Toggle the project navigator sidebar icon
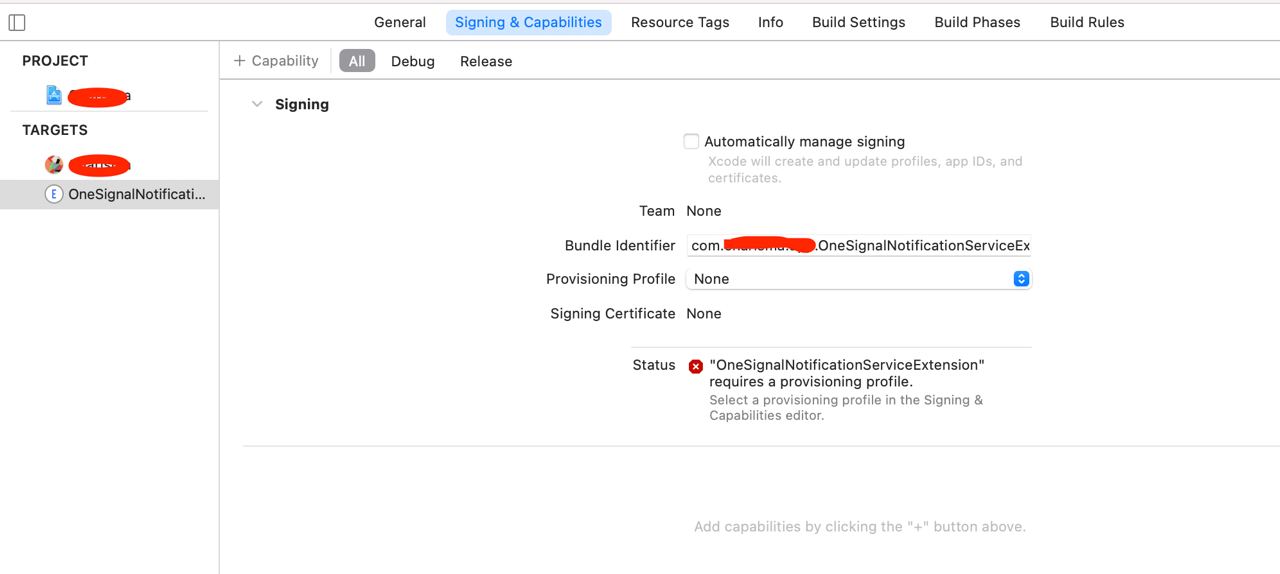 click(17, 22)
